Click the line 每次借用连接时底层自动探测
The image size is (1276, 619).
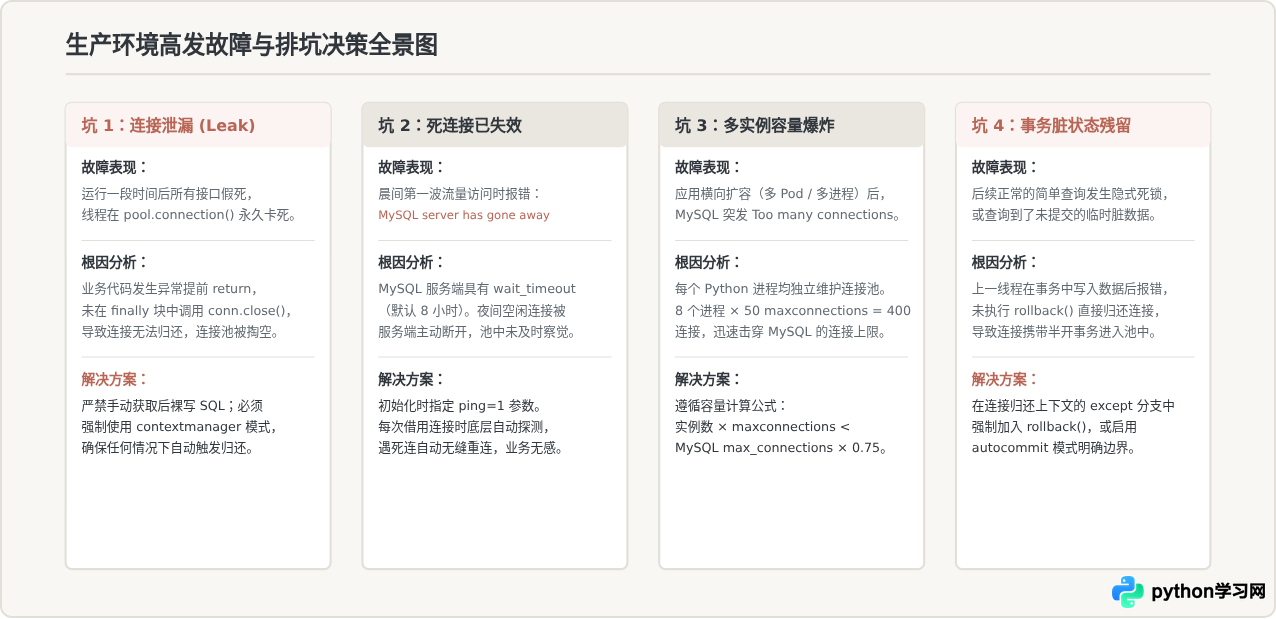click(x=464, y=426)
